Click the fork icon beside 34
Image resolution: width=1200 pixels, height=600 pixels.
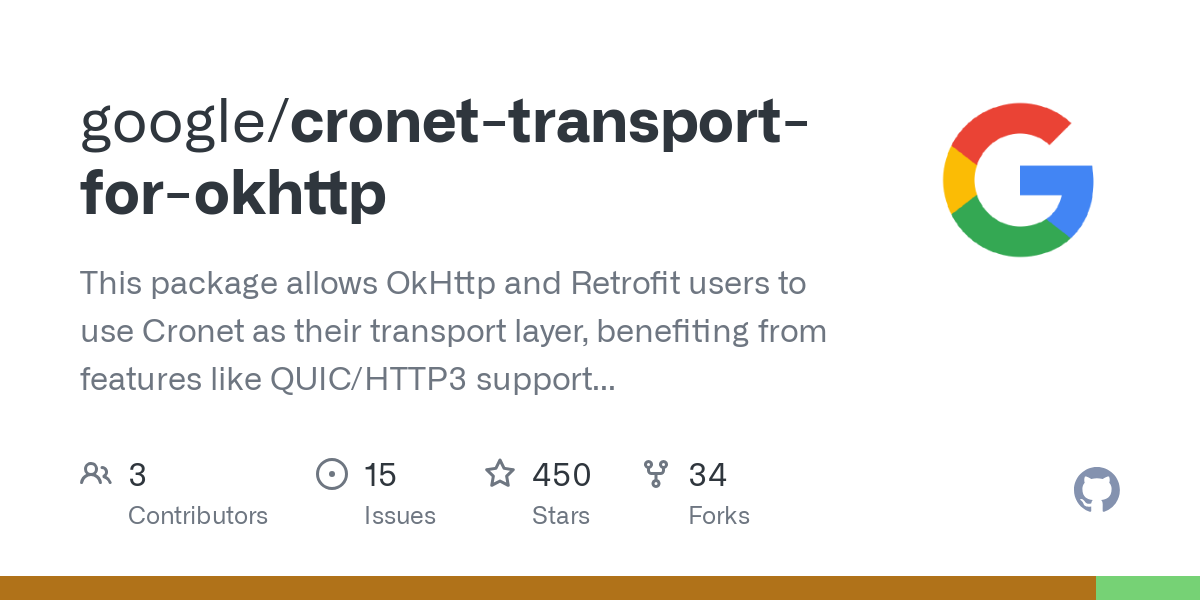click(x=656, y=473)
